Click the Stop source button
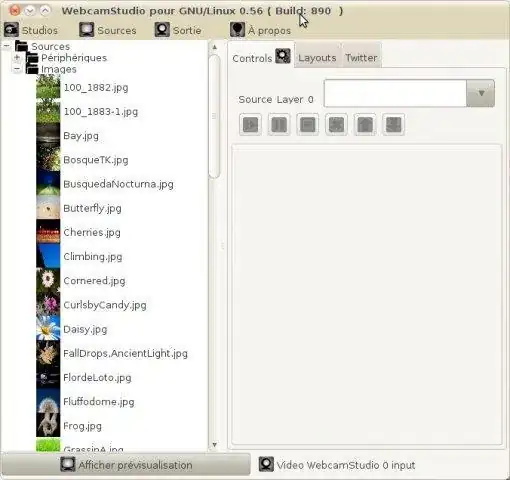 click(x=307, y=125)
